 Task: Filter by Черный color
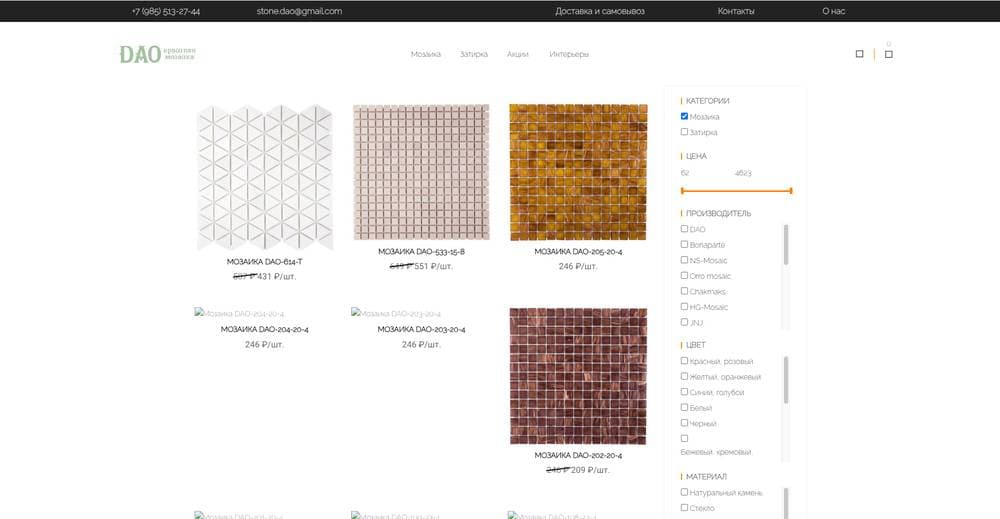click(684, 423)
